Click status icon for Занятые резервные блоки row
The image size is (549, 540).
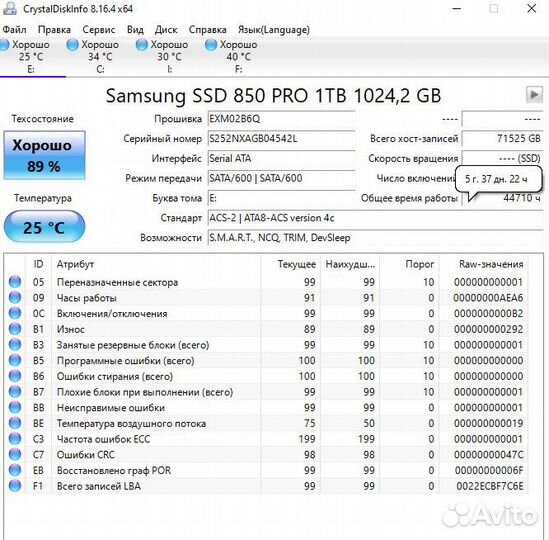coord(15,345)
